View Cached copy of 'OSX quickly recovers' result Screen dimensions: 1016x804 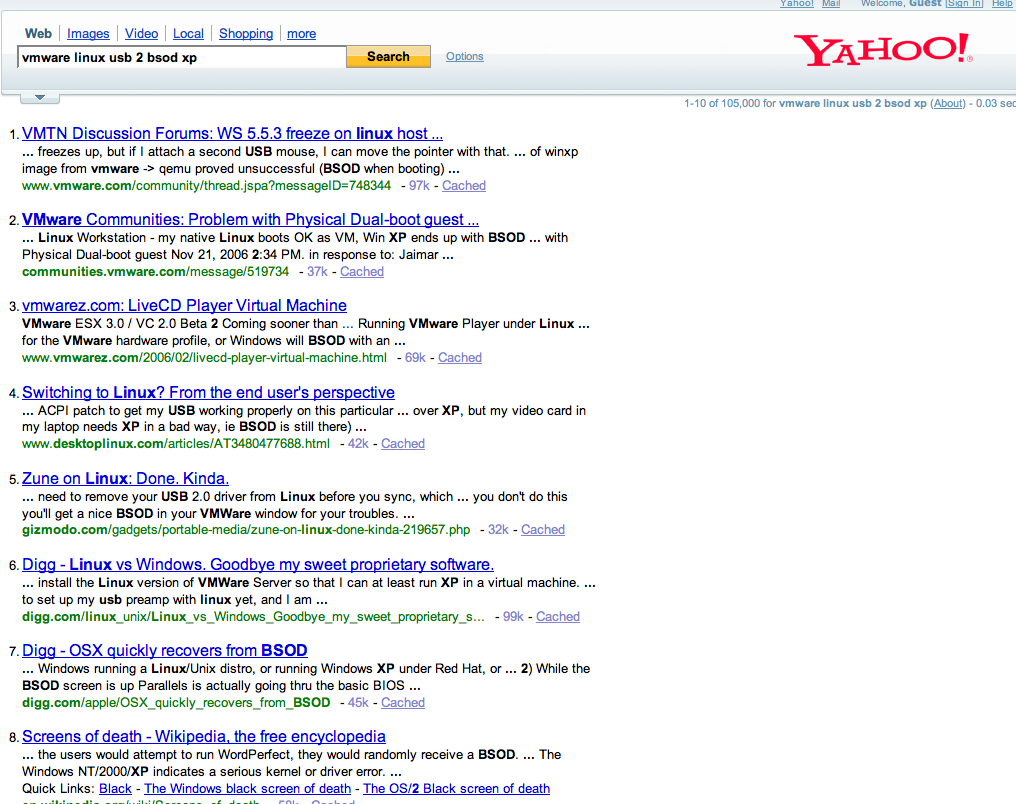click(x=403, y=703)
